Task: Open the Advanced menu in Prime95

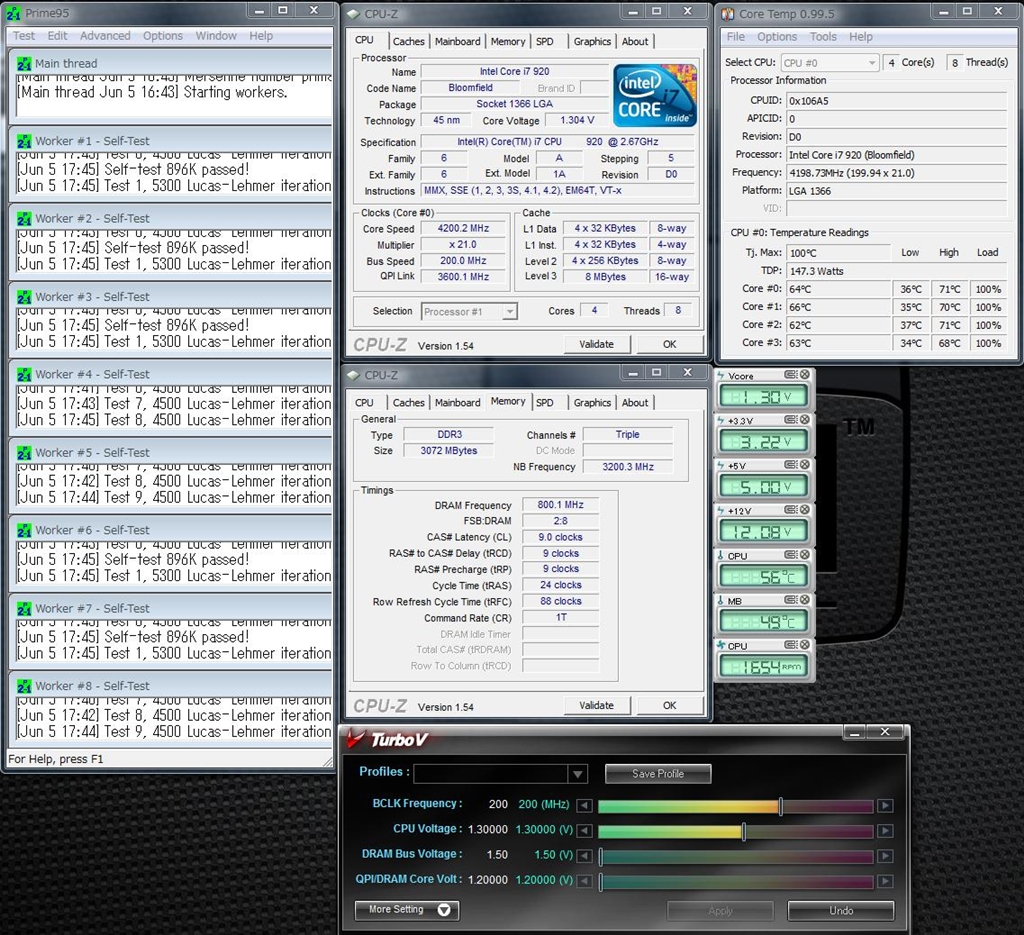Action: tap(105, 36)
